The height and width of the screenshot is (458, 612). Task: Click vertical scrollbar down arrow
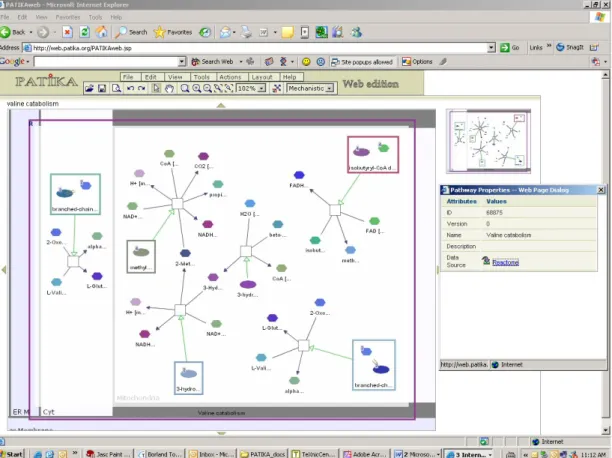[x=606, y=430]
